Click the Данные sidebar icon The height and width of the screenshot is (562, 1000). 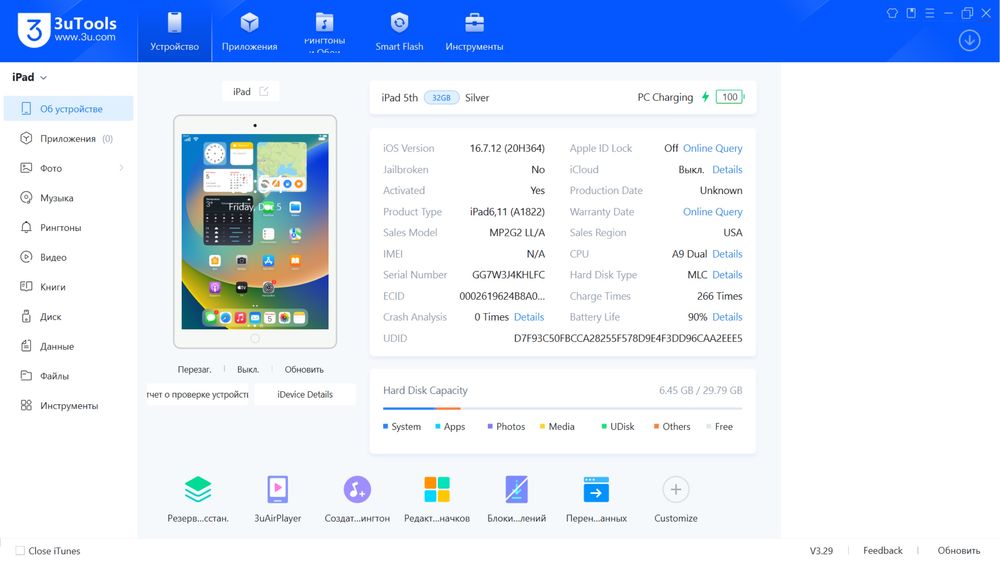coord(26,346)
